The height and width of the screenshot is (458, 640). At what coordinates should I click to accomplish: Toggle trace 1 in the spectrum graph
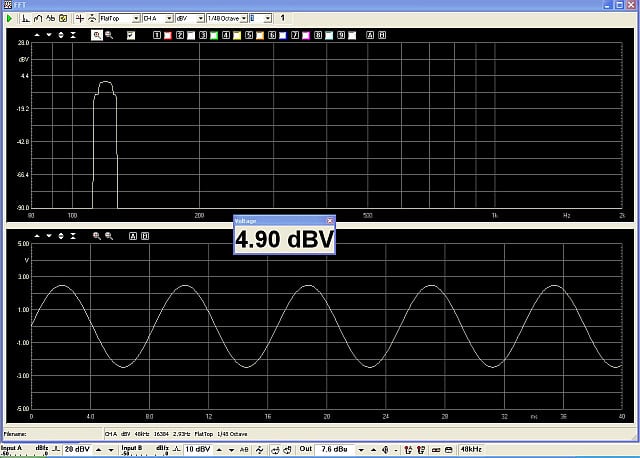pos(156,35)
